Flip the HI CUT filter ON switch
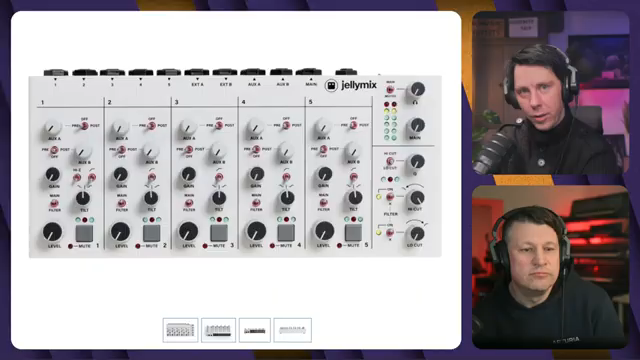 pyautogui.click(x=390, y=197)
